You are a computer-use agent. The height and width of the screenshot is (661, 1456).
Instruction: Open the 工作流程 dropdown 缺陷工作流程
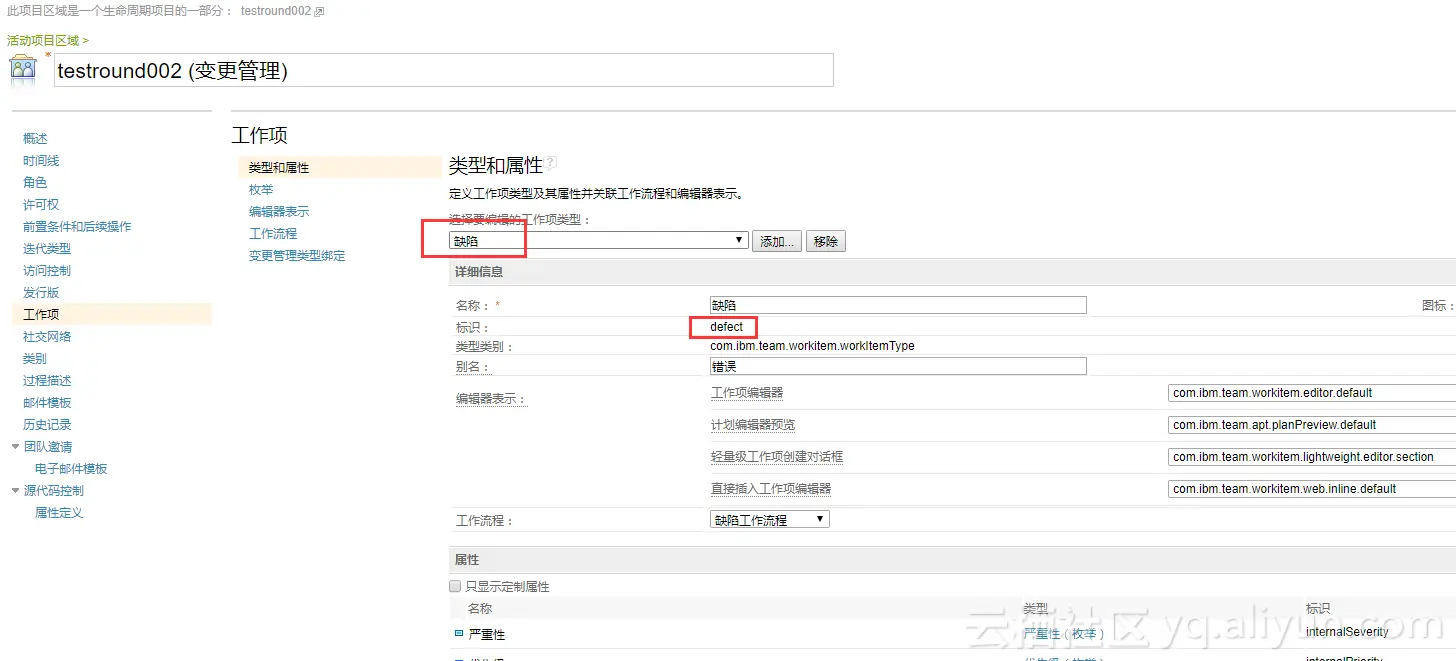(x=769, y=520)
